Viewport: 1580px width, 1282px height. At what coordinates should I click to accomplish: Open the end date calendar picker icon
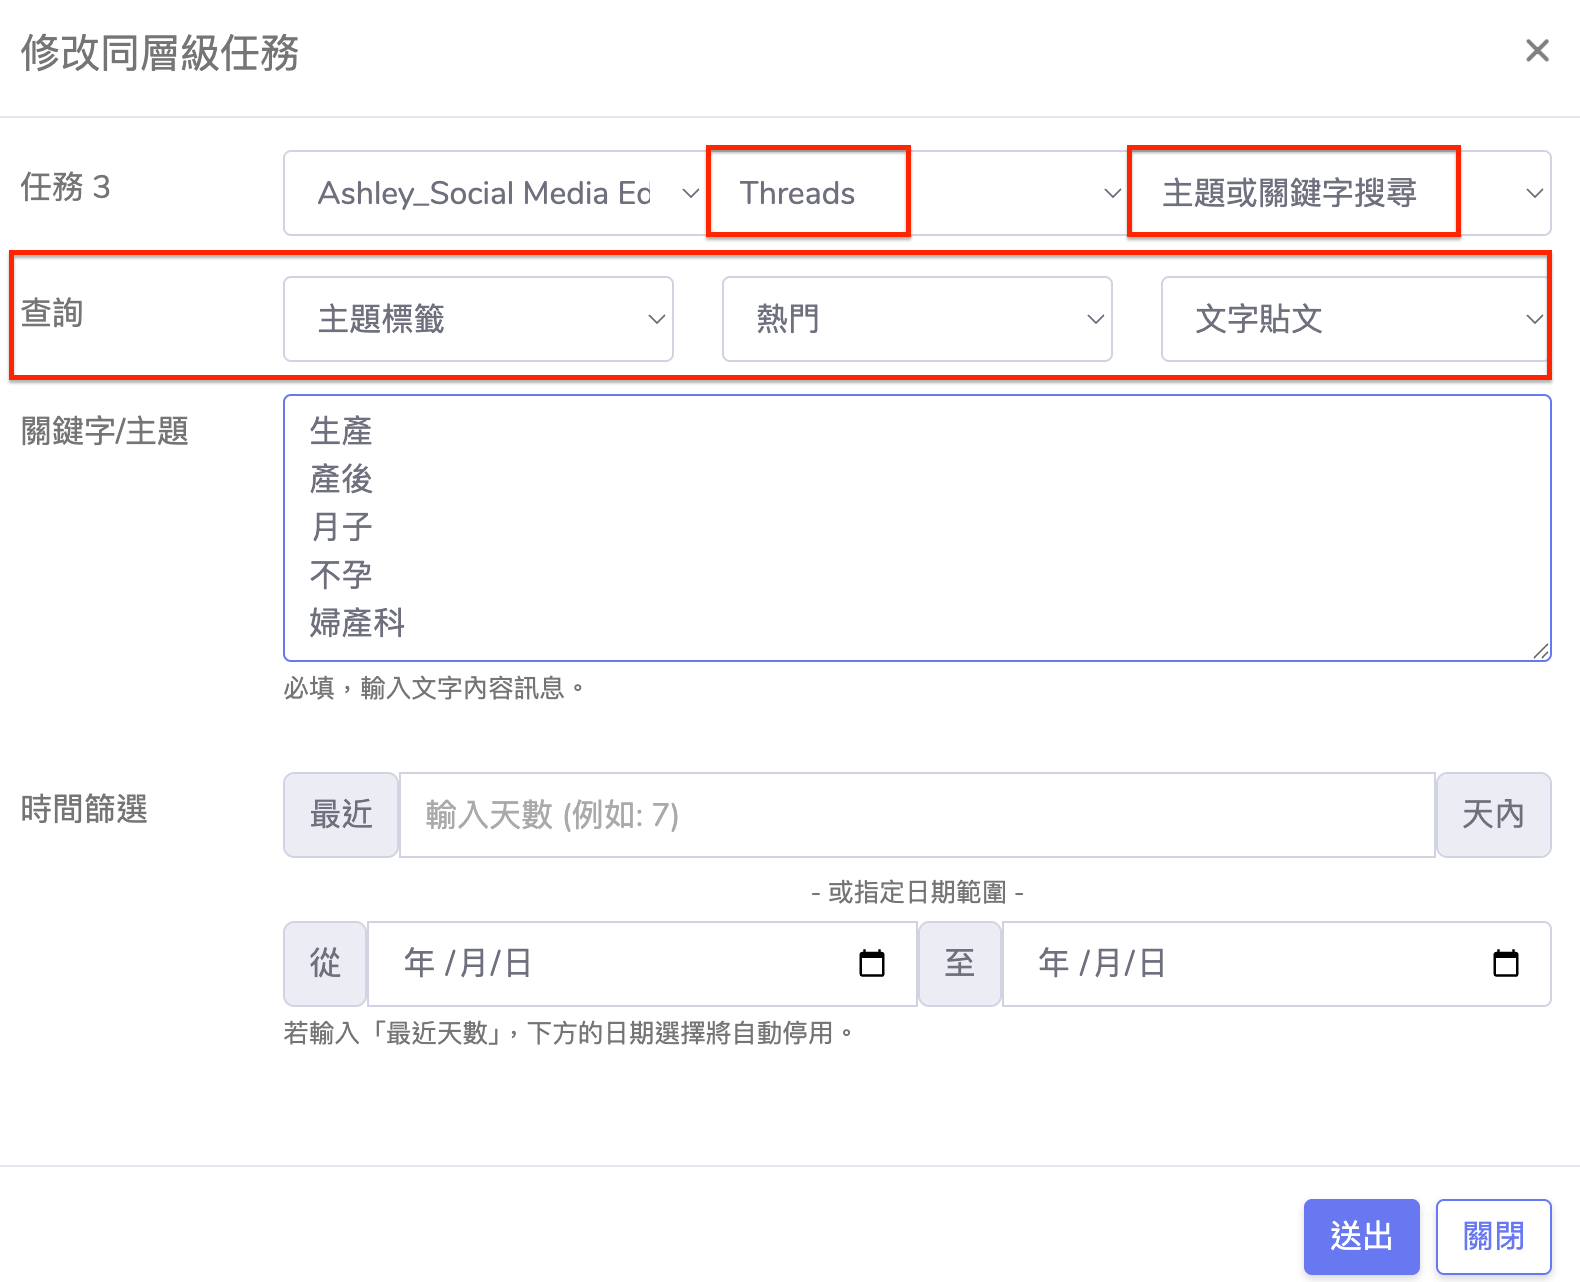click(x=1505, y=963)
